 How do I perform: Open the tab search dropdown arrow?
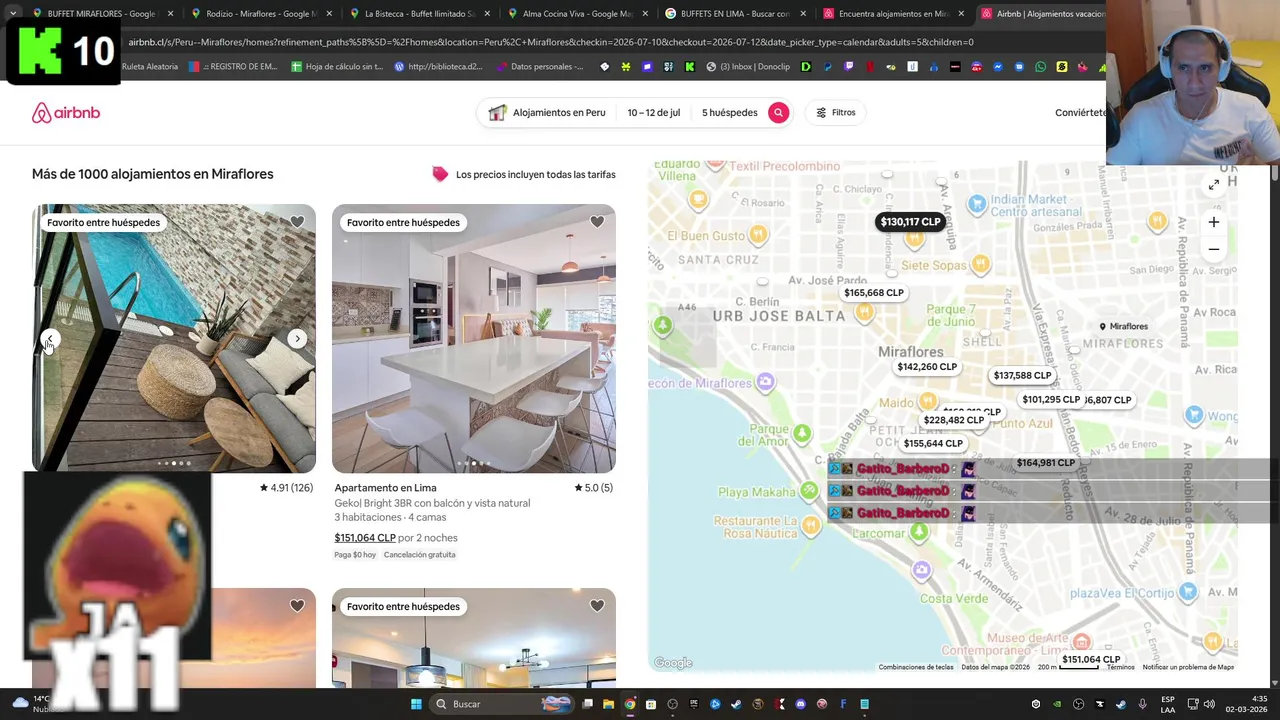(x=12, y=14)
